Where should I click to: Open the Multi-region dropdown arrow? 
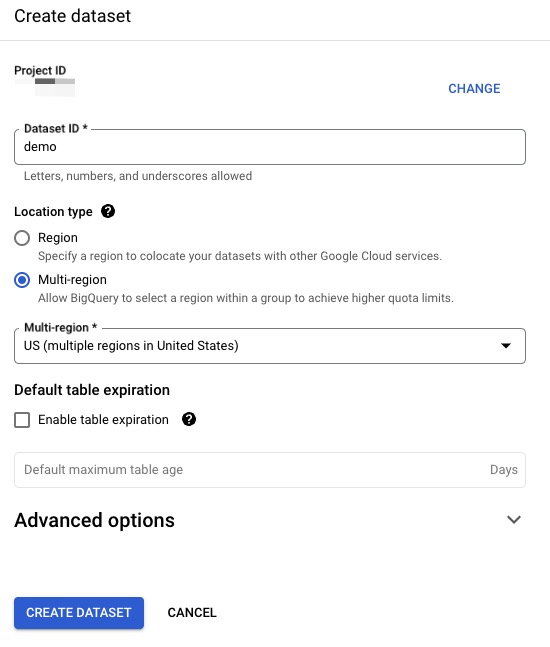coord(506,345)
